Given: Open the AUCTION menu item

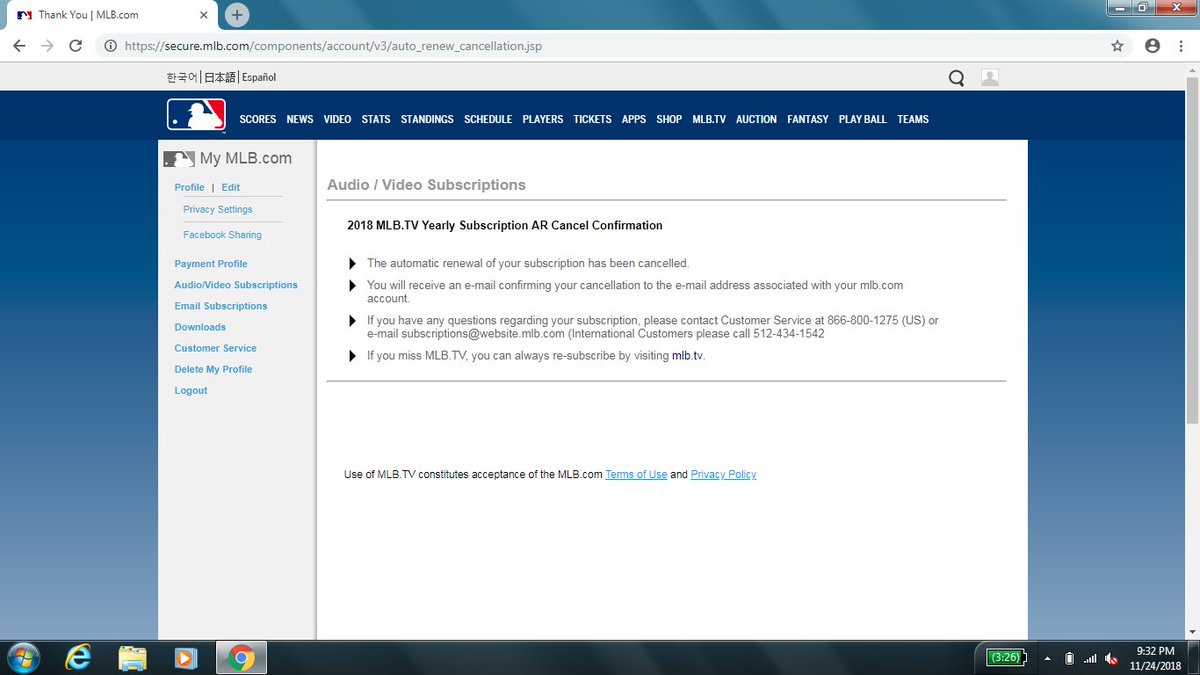Looking at the screenshot, I should 756,119.
